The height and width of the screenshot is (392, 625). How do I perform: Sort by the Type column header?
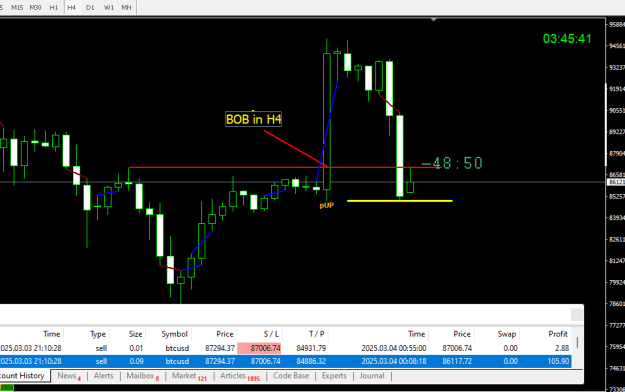(98, 334)
